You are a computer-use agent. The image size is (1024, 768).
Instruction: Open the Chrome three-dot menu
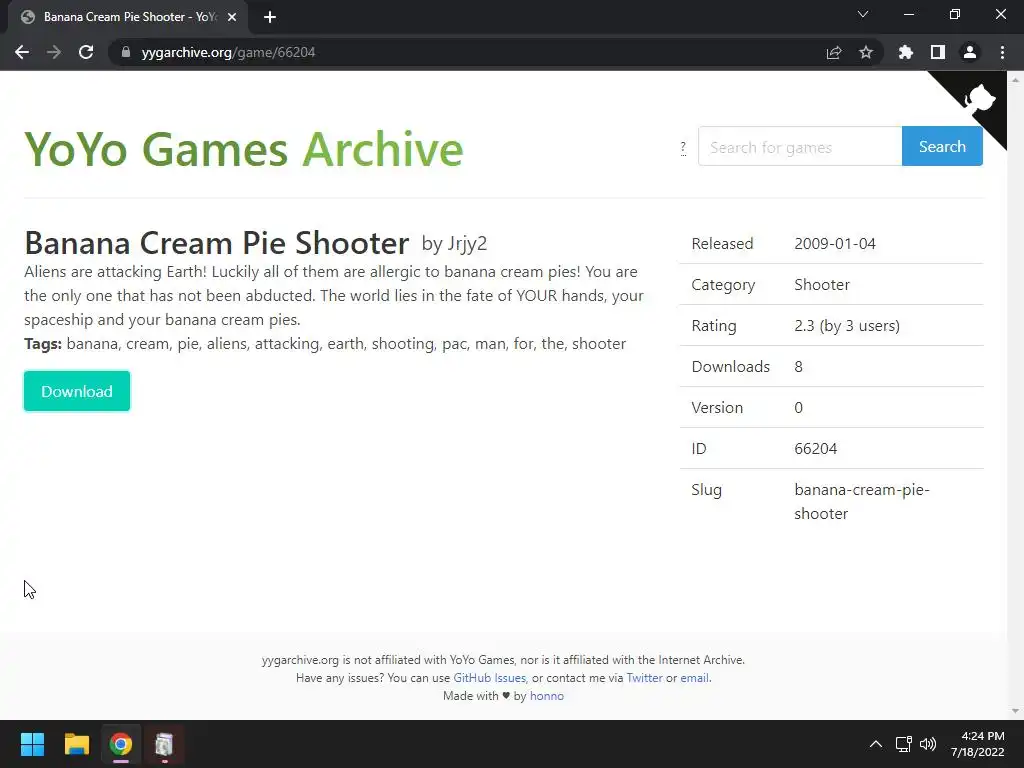pos(1002,52)
